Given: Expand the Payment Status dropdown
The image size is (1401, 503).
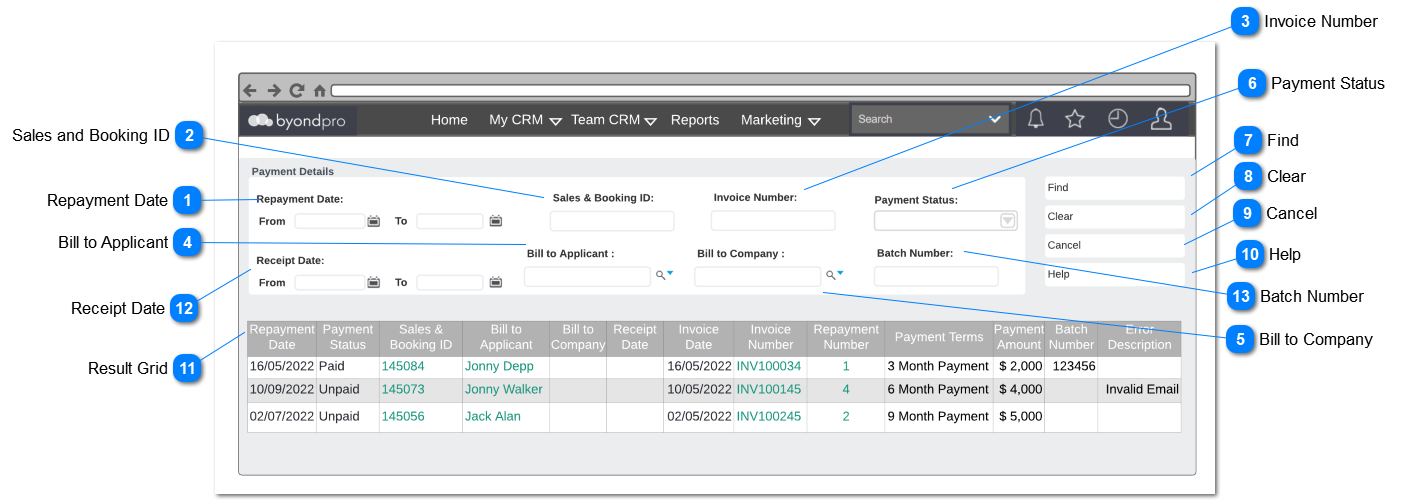Looking at the screenshot, I should point(1007,221).
